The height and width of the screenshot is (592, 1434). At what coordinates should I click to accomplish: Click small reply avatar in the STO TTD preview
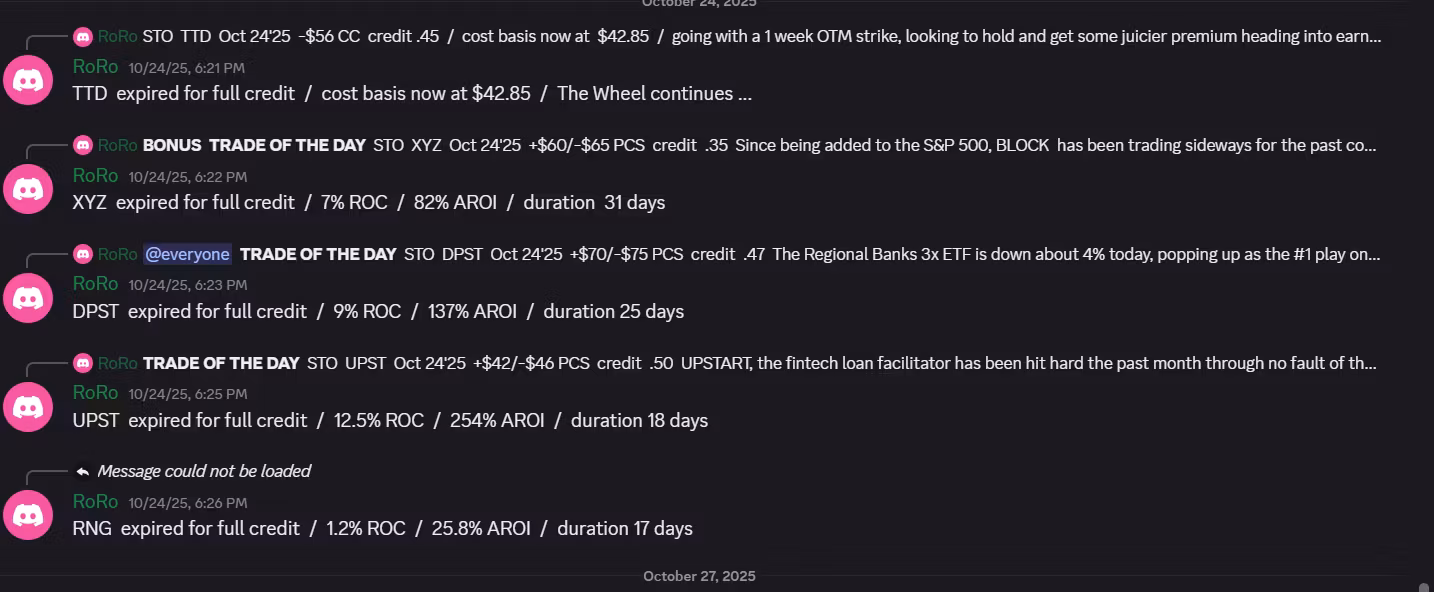(83, 37)
